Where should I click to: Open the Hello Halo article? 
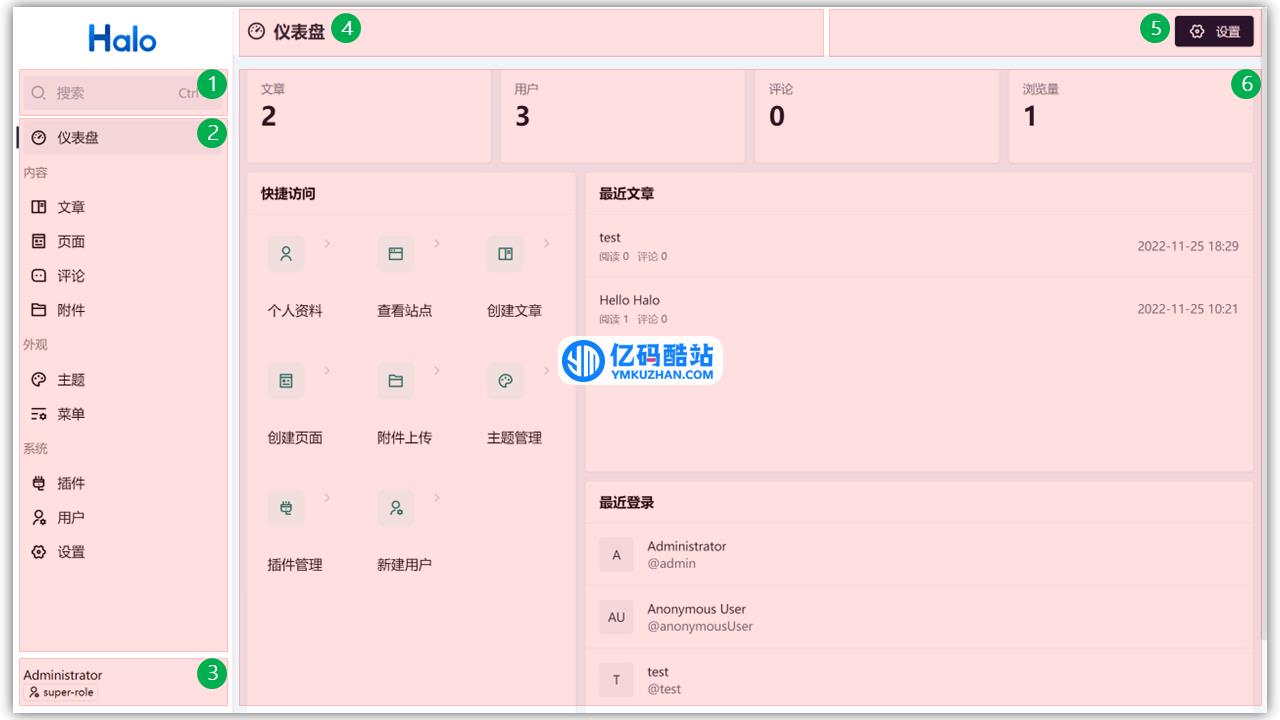tap(630, 300)
